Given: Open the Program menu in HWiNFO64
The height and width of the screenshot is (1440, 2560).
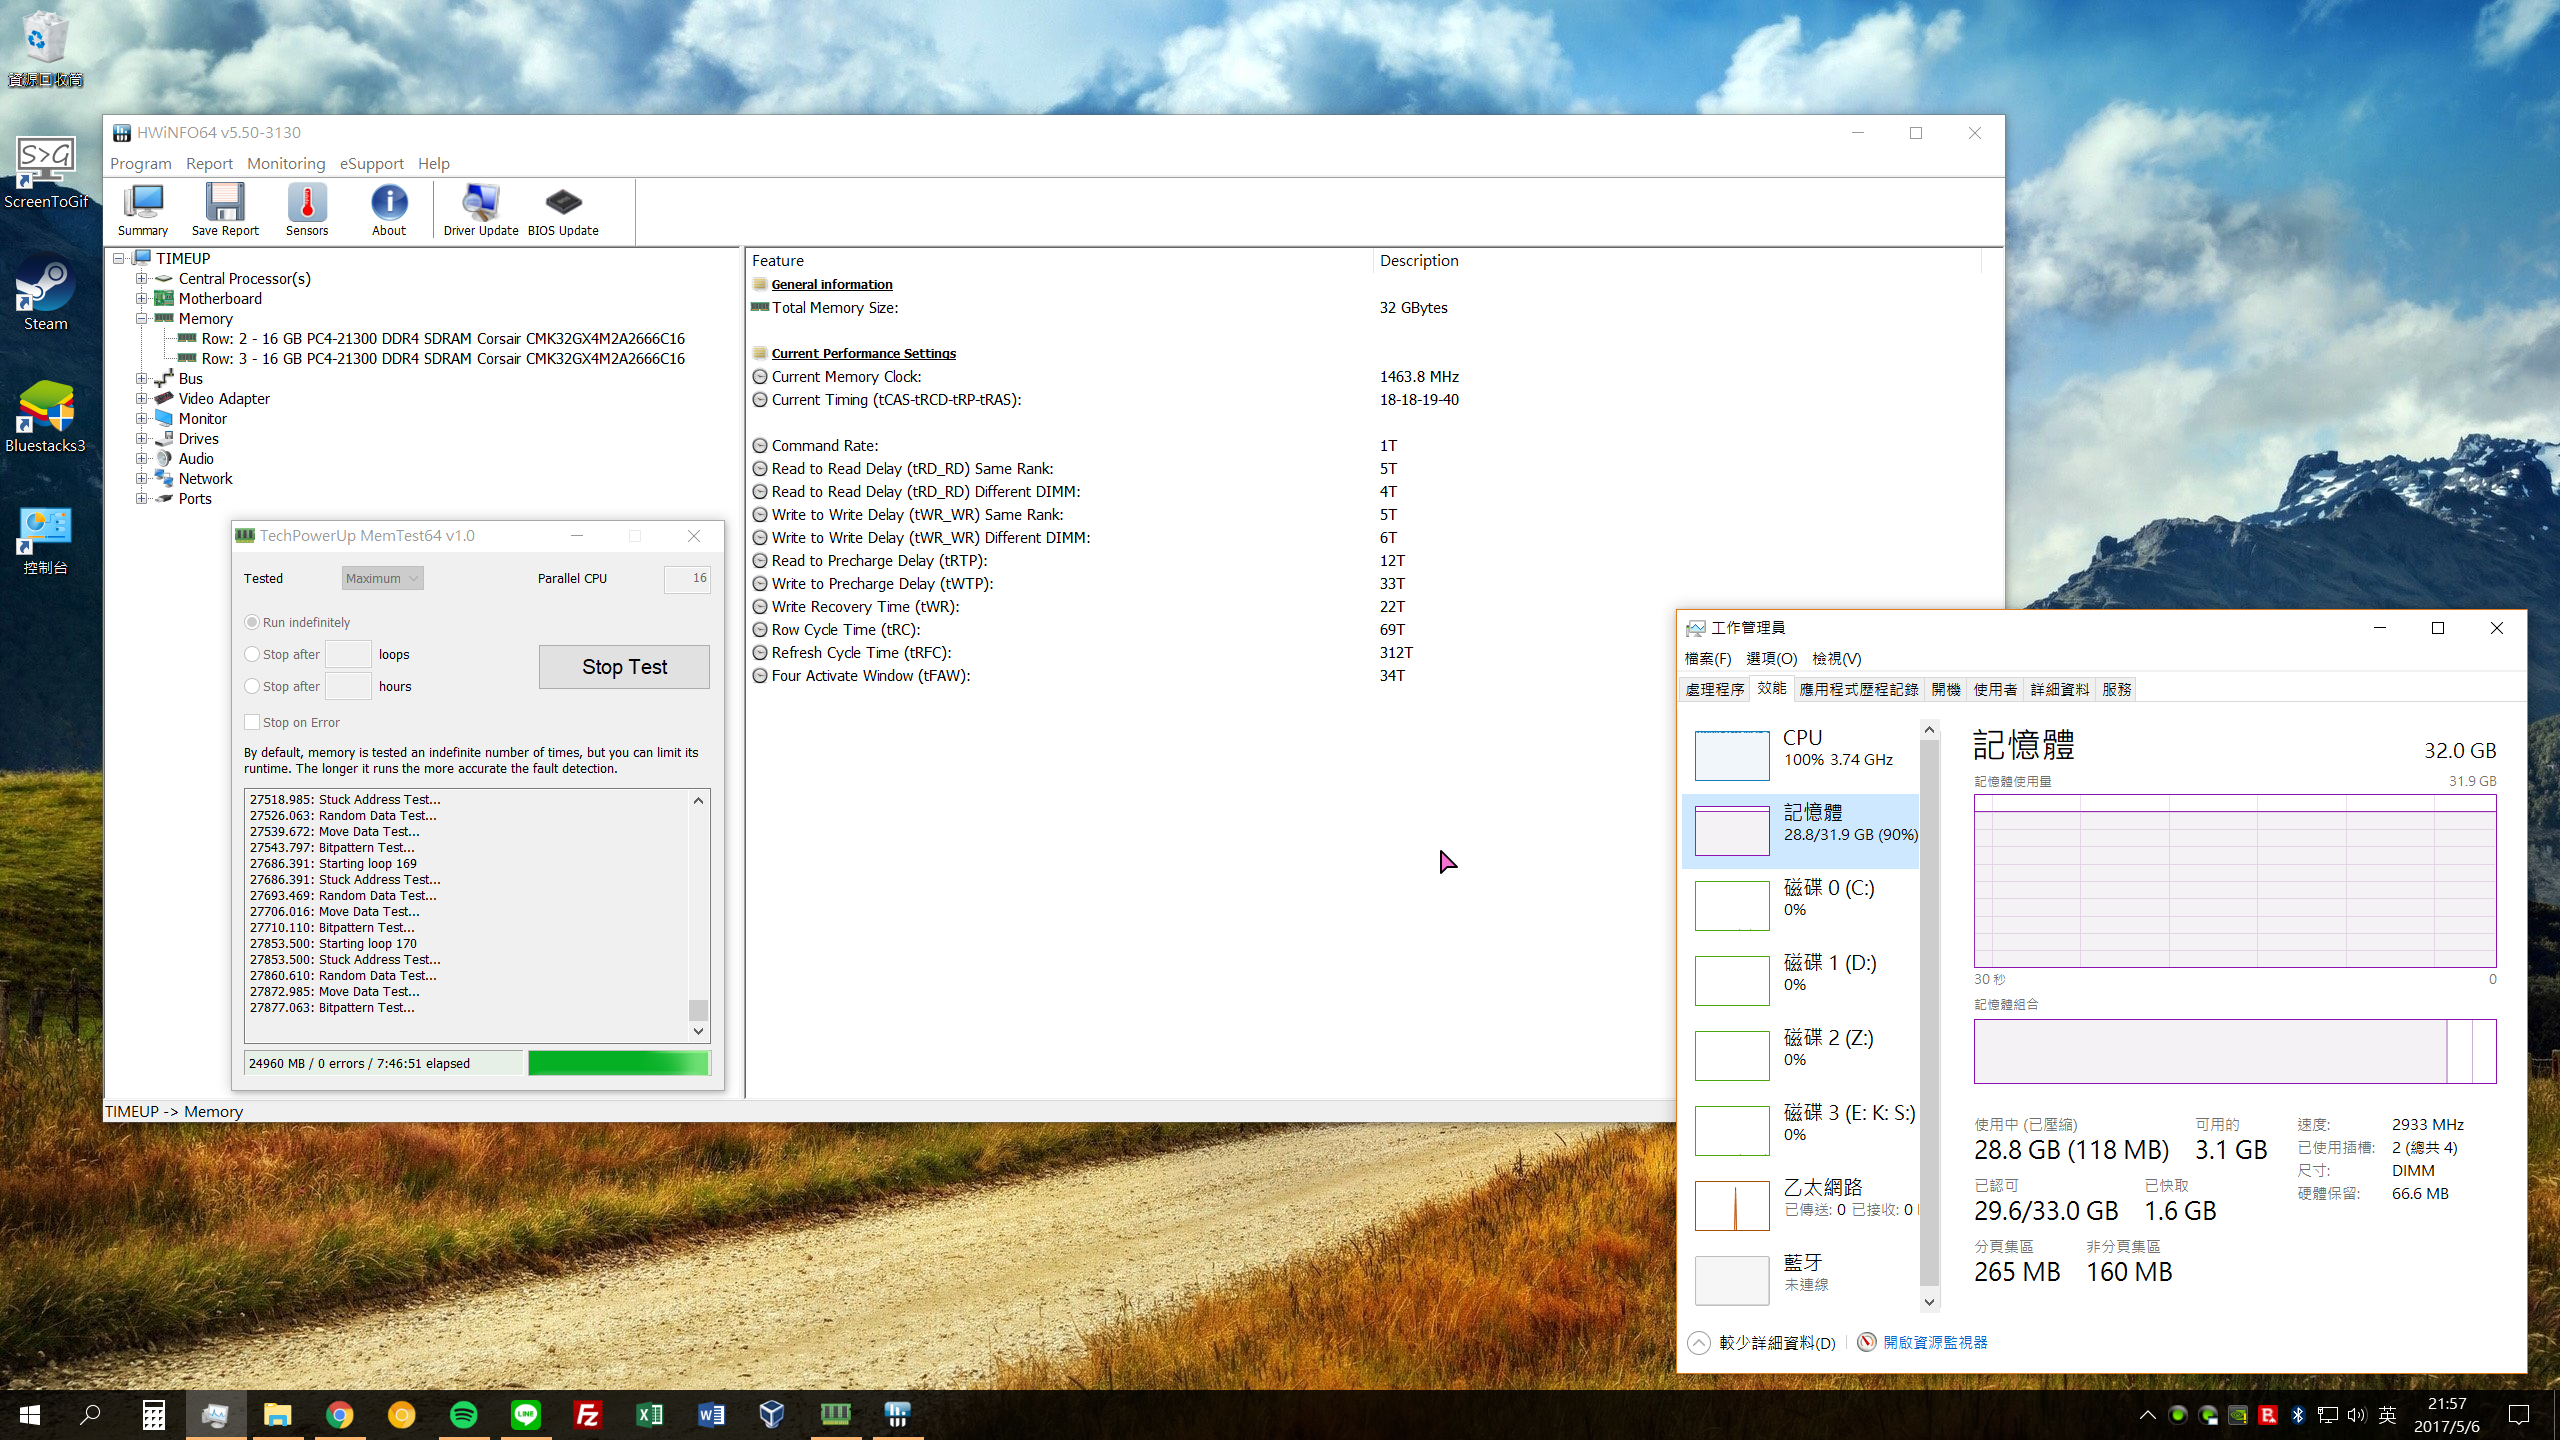Looking at the screenshot, I should pos(141,163).
